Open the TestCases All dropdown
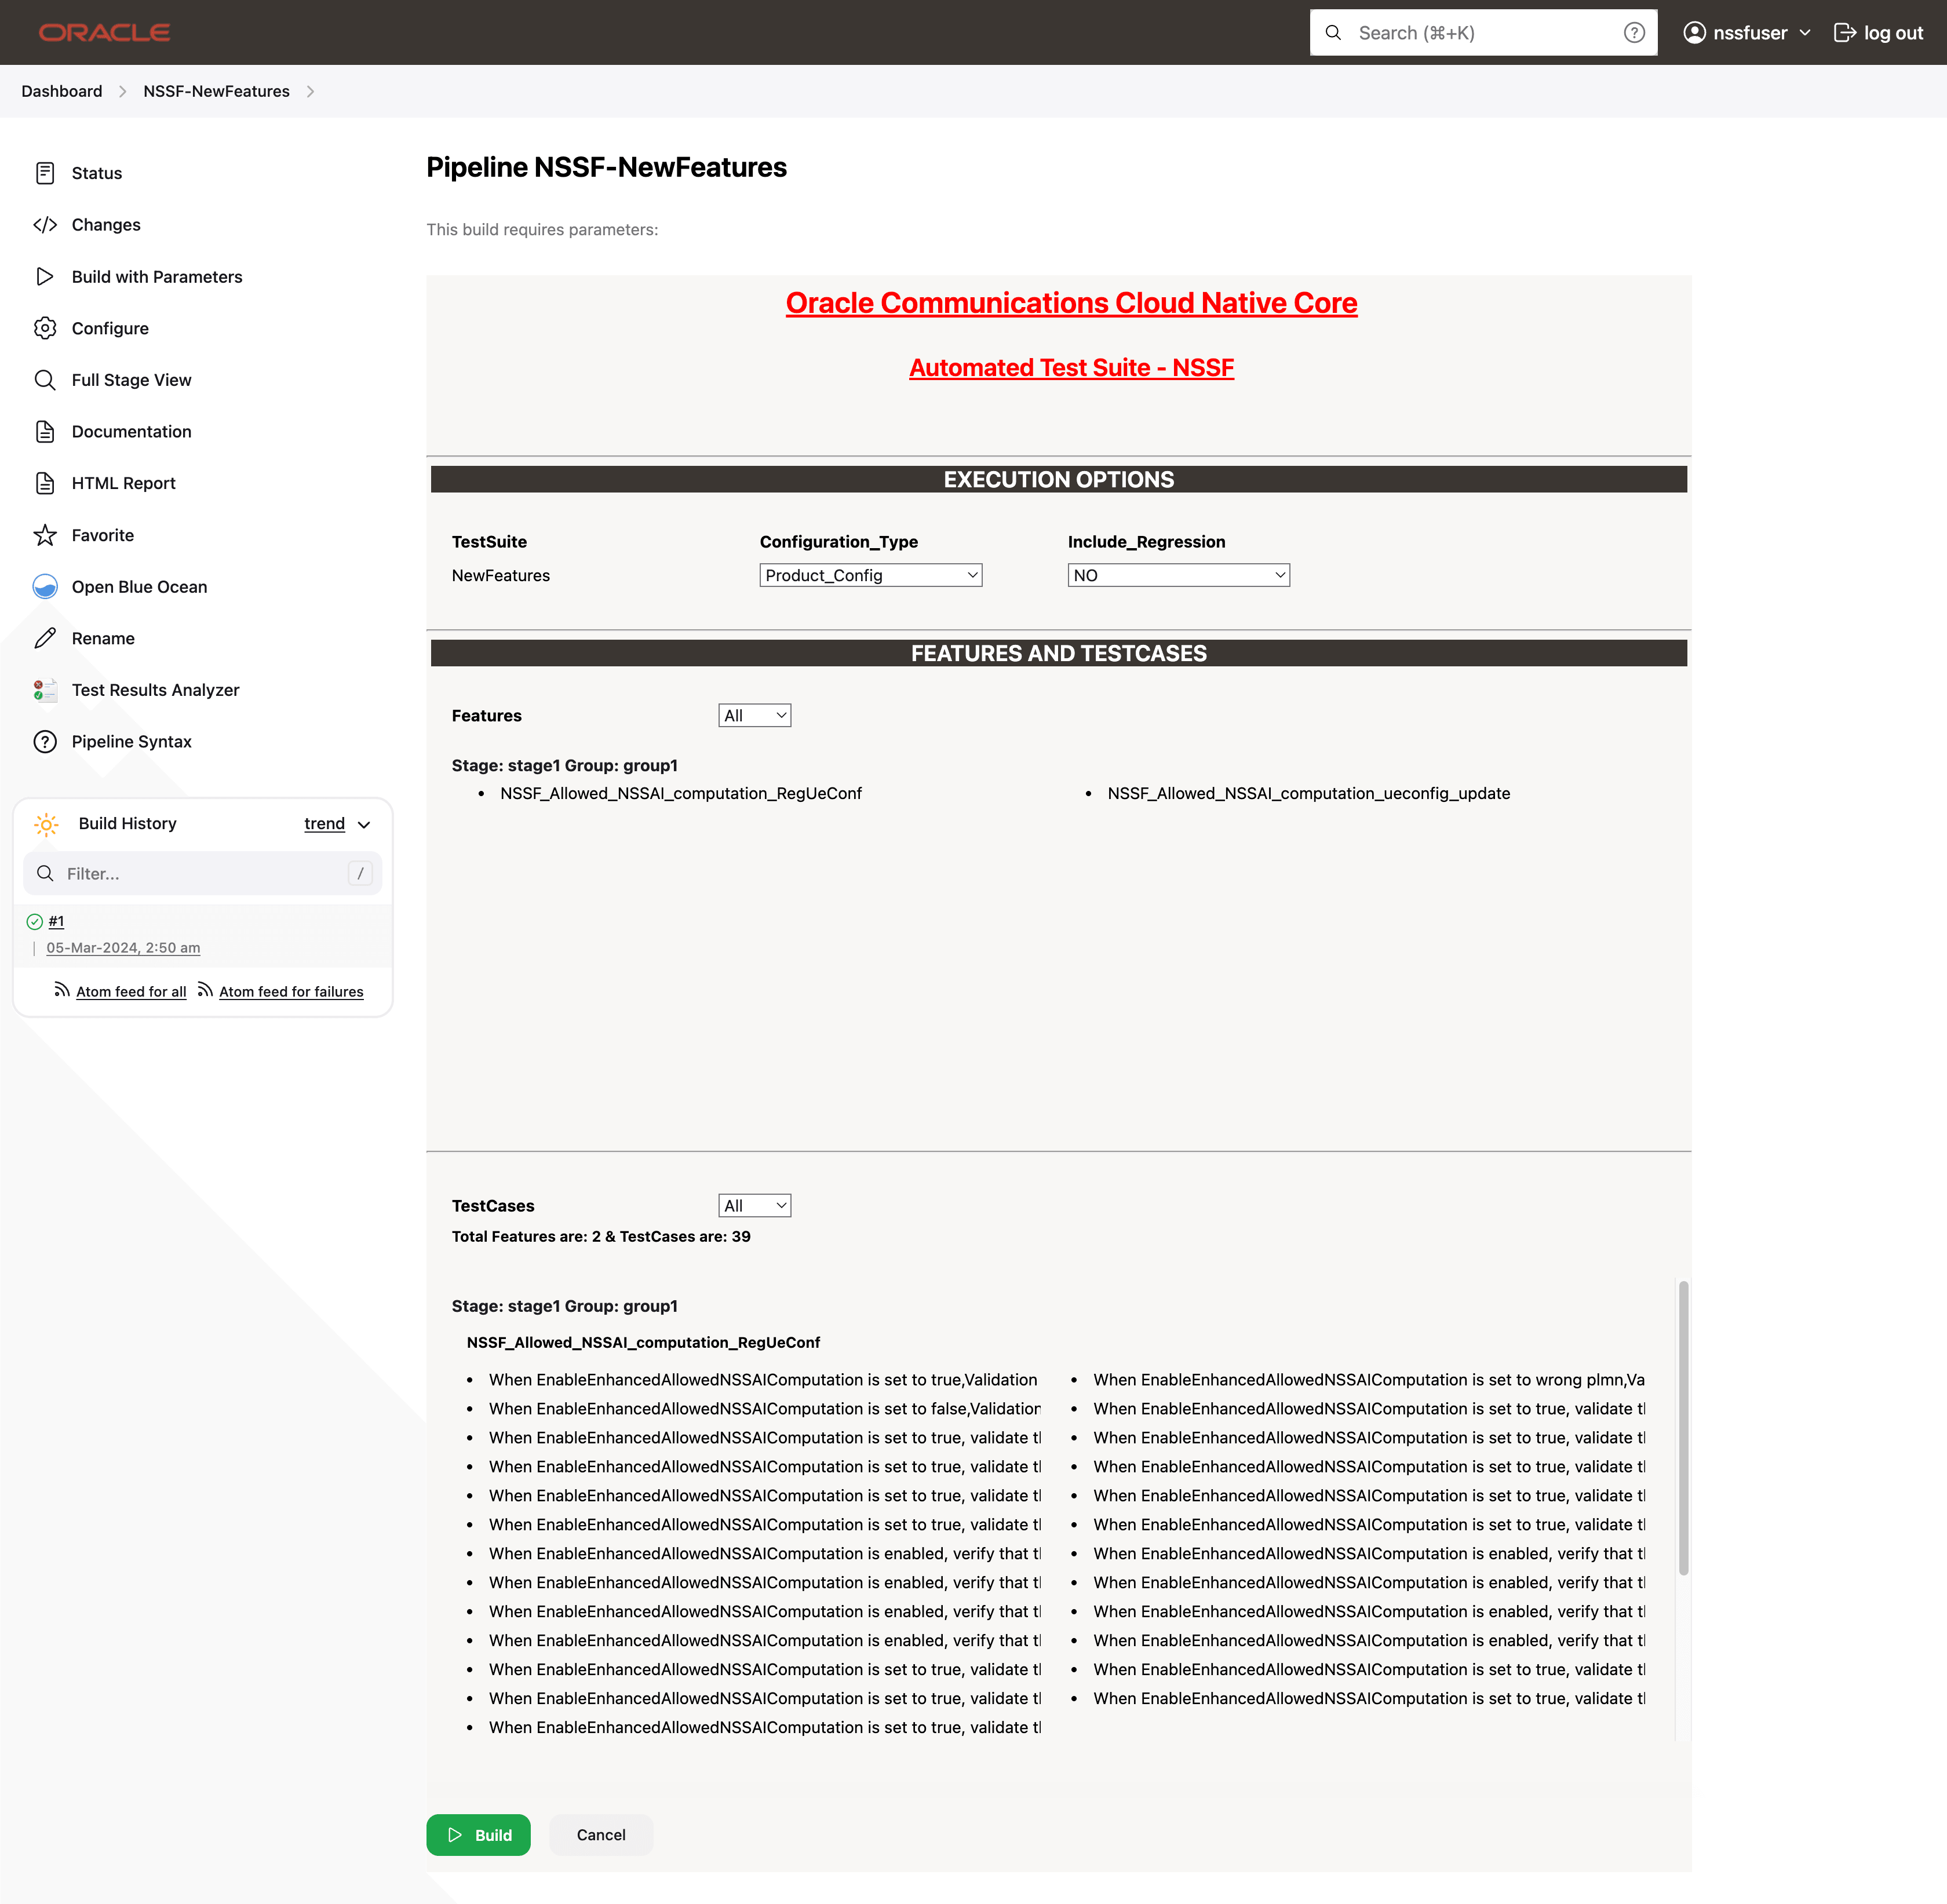 (754, 1206)
